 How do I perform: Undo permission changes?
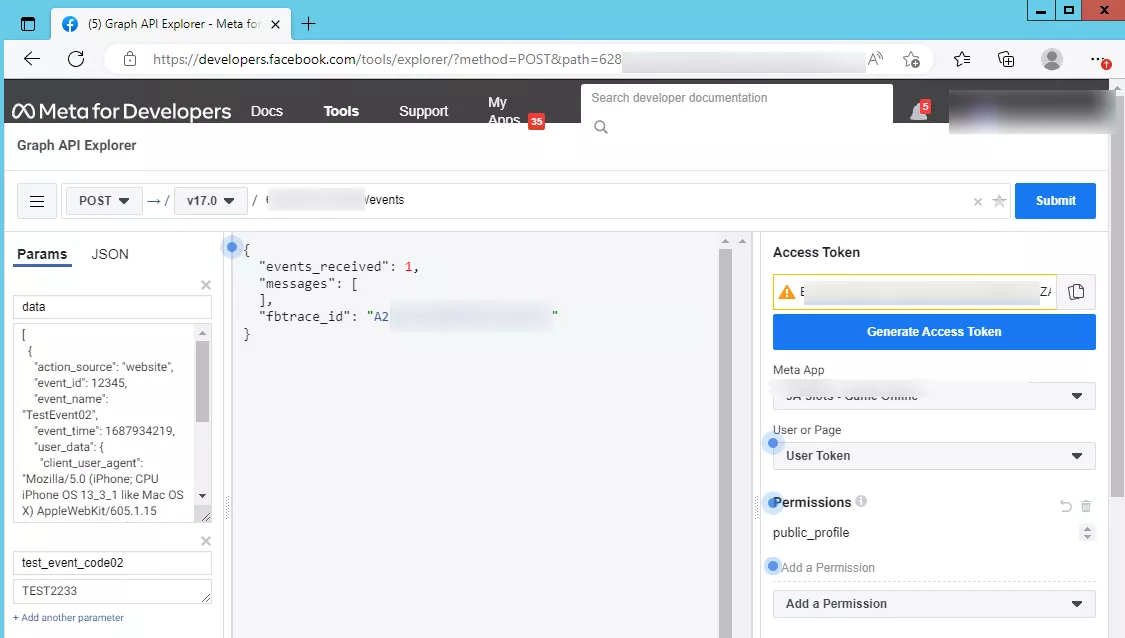point(1065,506)
